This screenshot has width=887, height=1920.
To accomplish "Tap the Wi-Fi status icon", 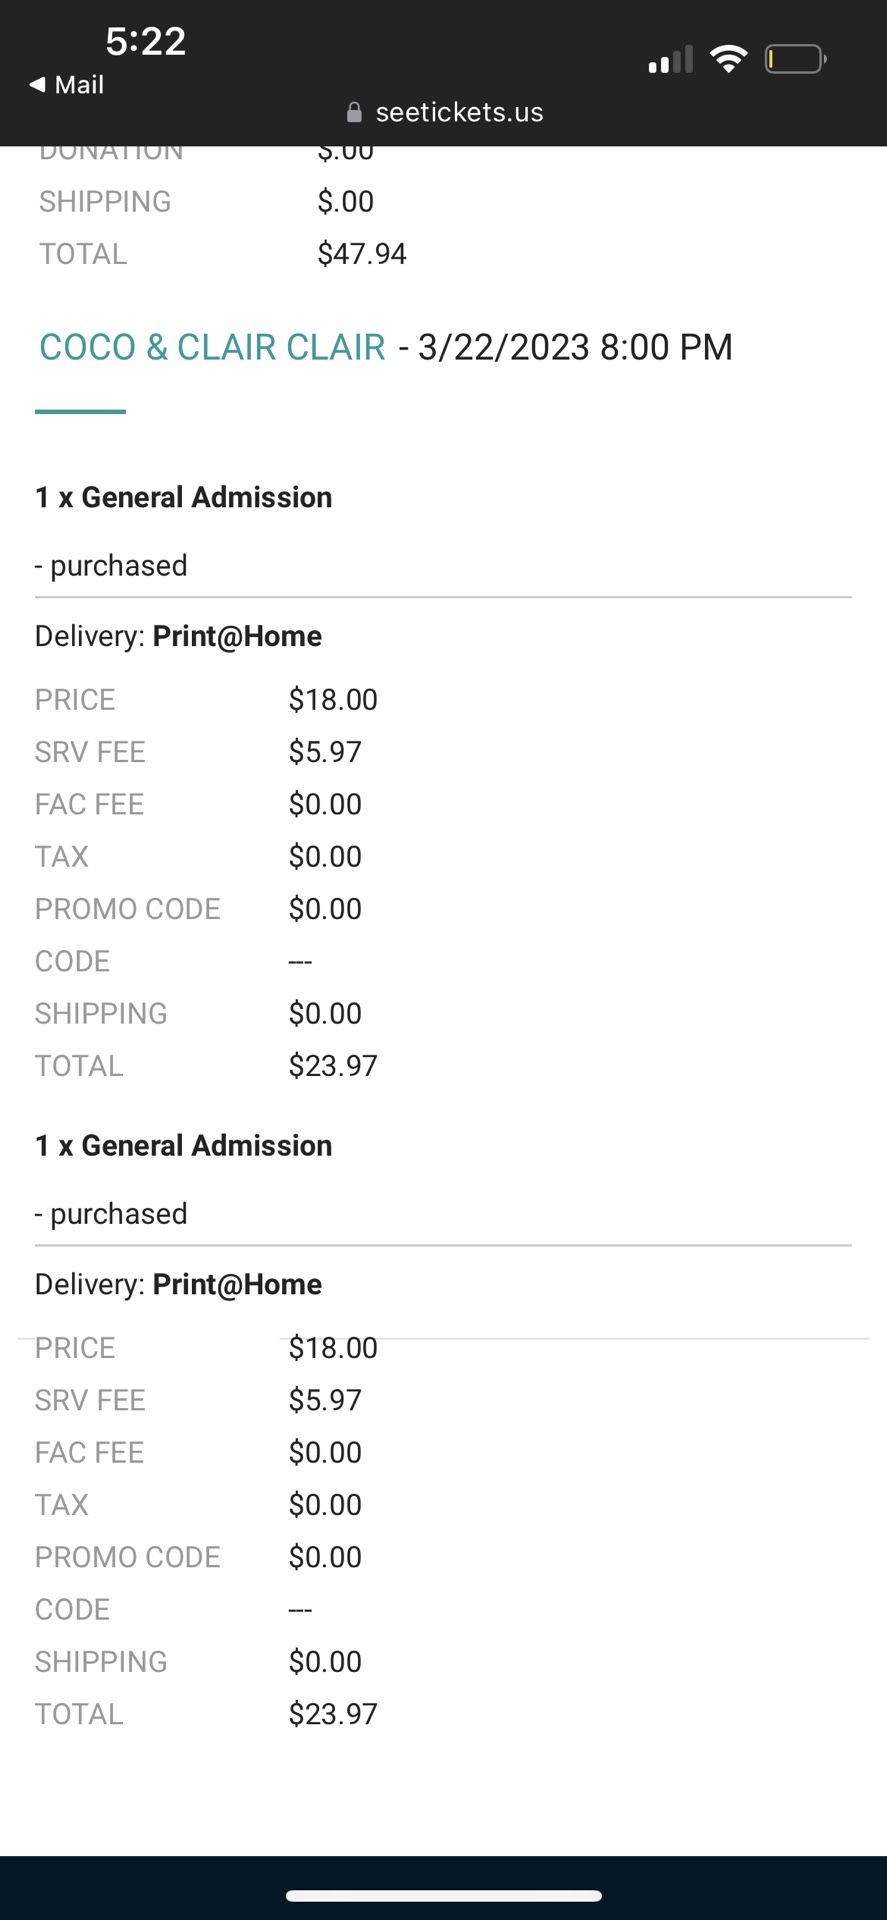I will [729, 59].
